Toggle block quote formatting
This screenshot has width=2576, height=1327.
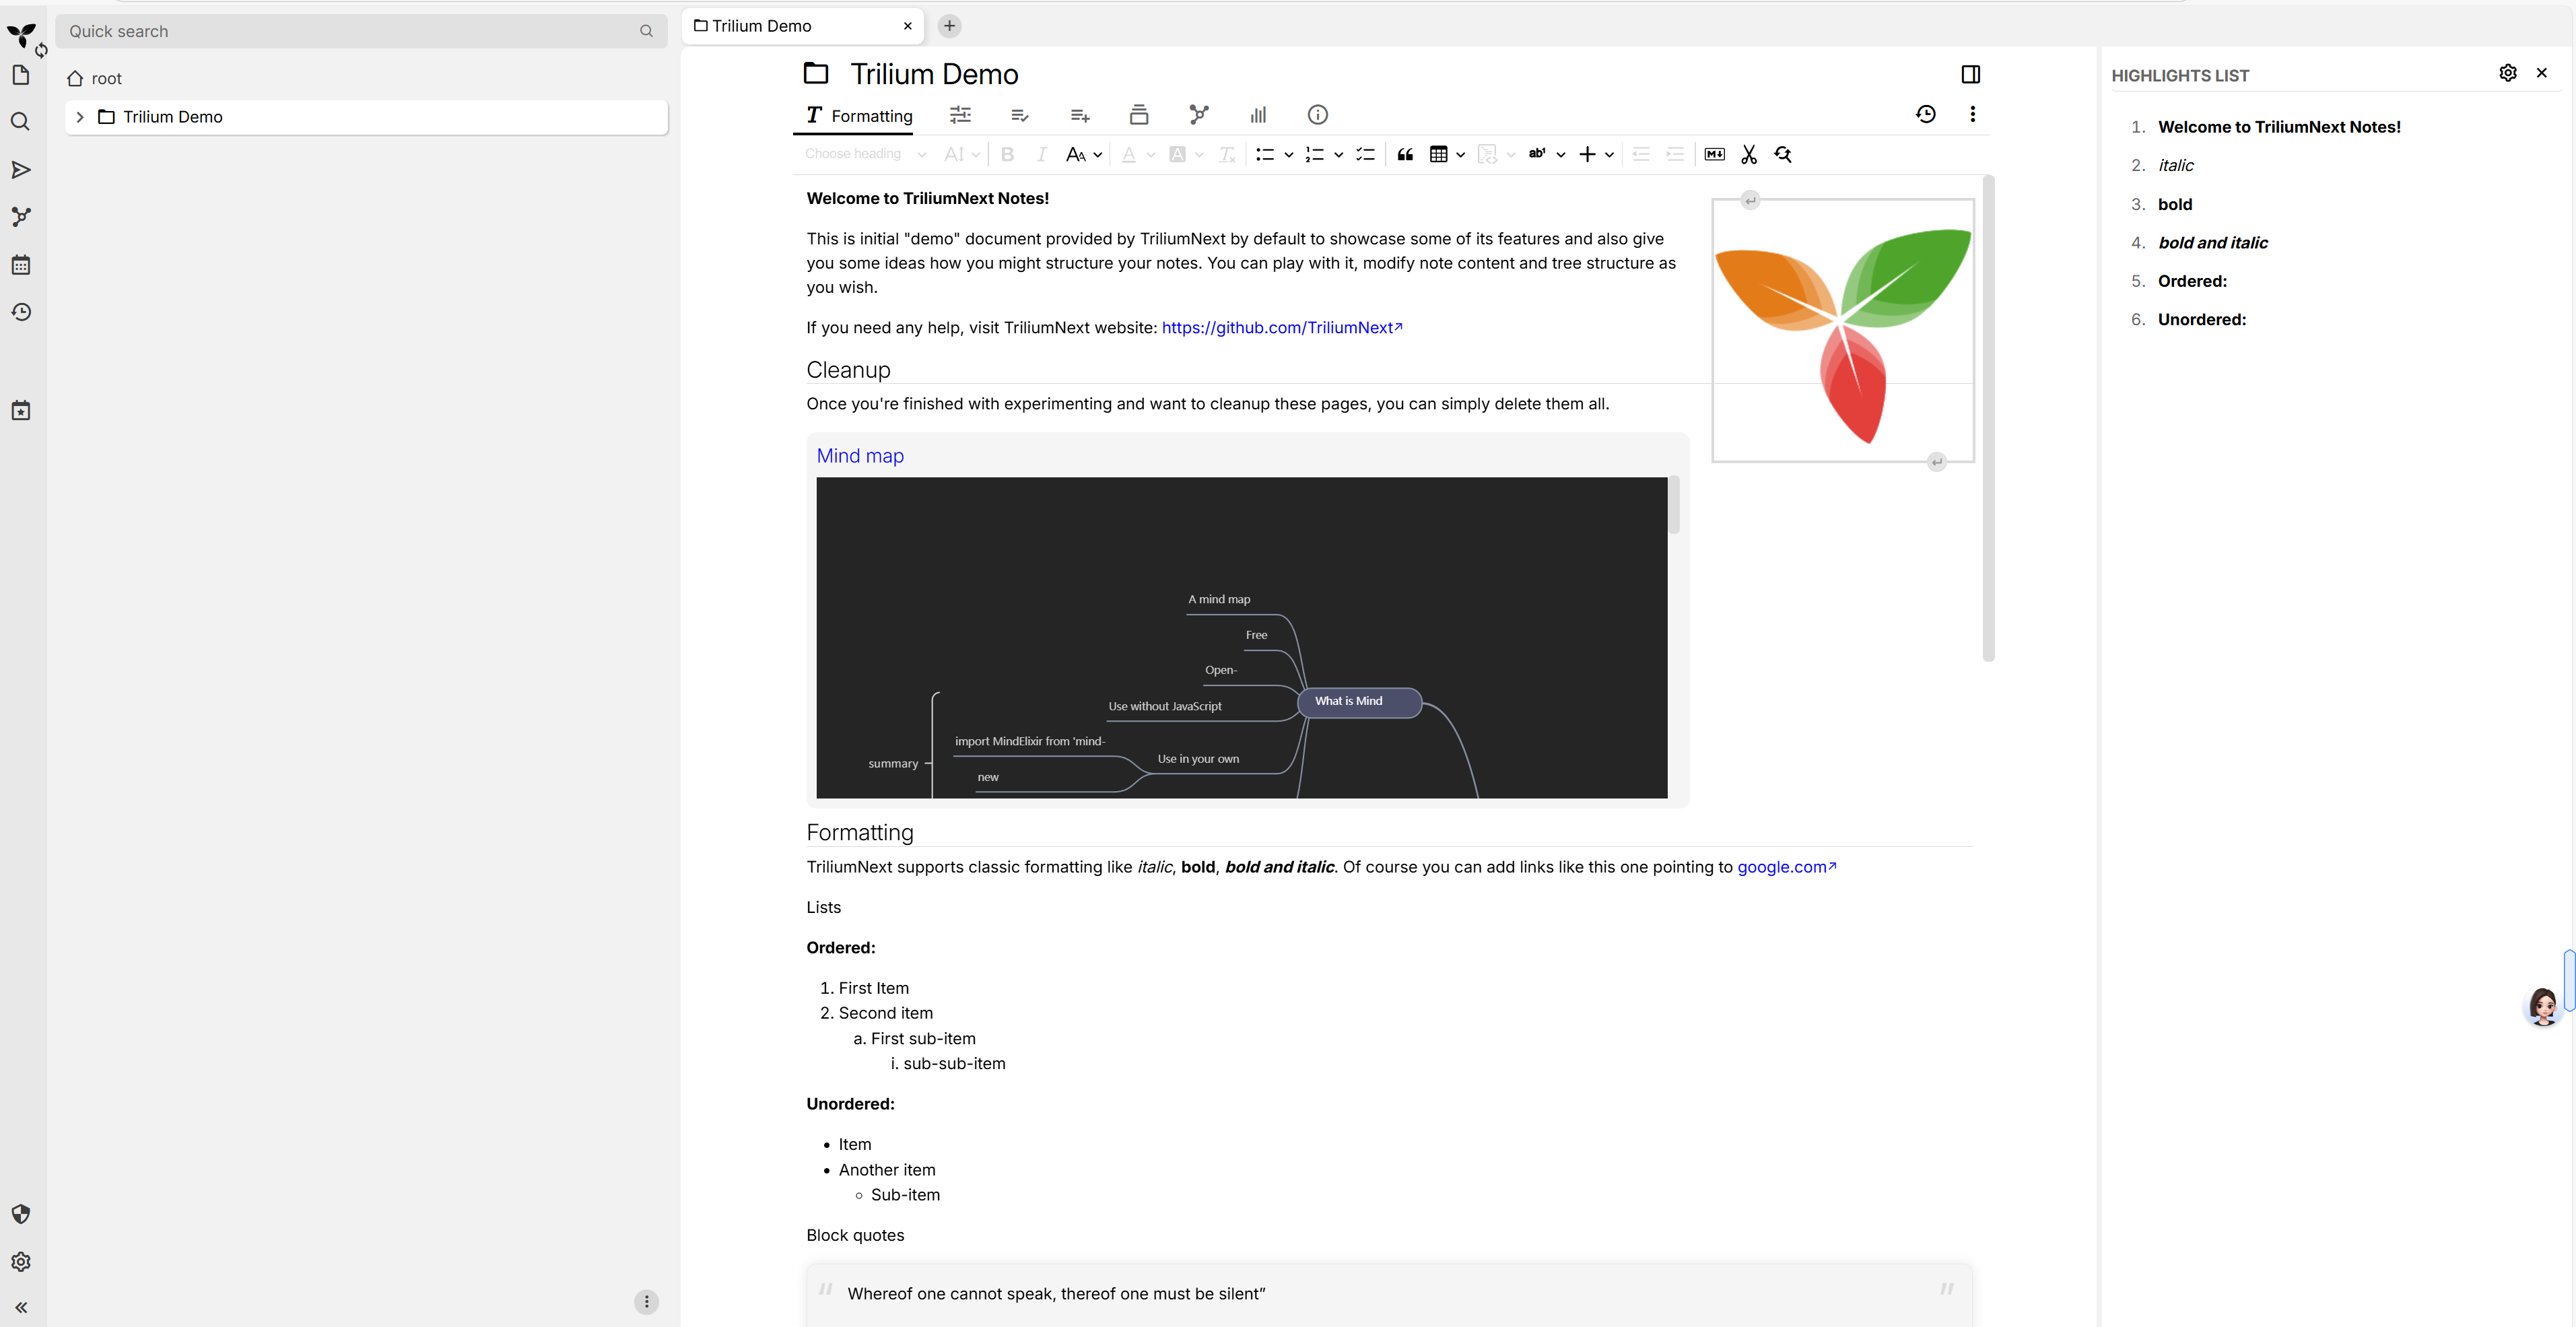(x=1405, y=154)
